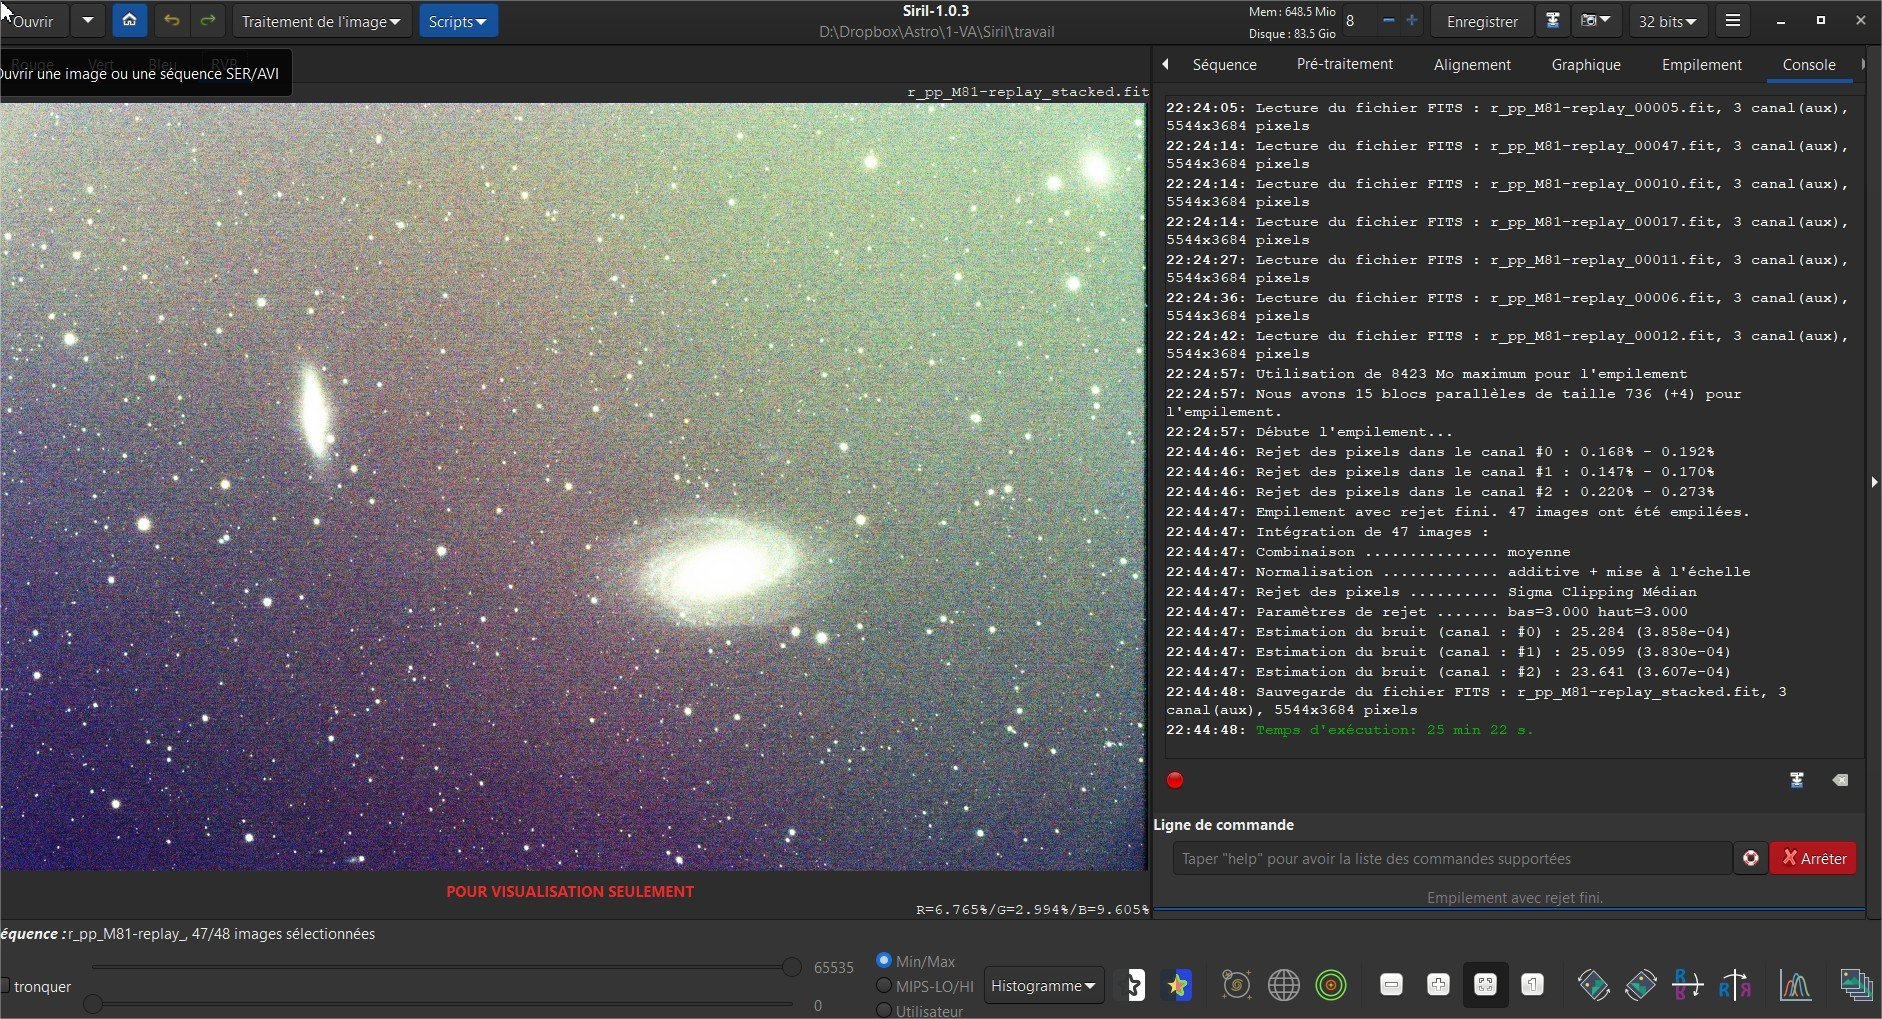Image resolution: width=1882 pixels, height=1019 pixels.
Task: Undo the last operation
Action: pos(171,20)
